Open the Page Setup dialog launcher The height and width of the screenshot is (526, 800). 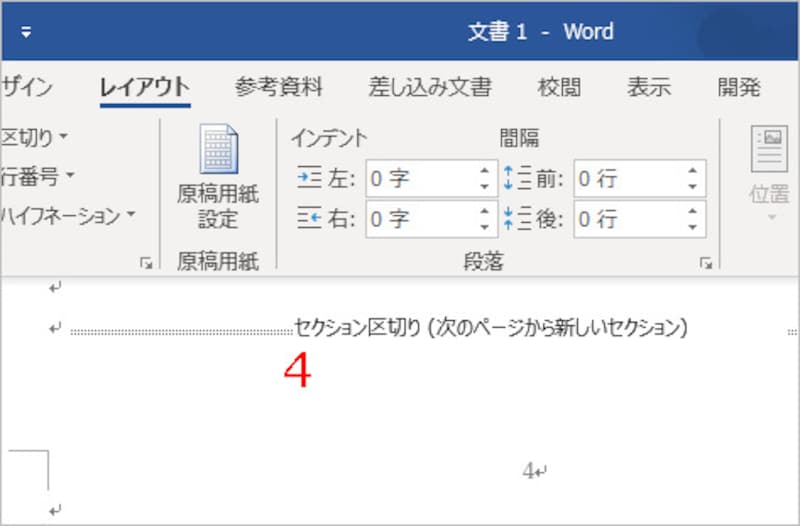147,263
